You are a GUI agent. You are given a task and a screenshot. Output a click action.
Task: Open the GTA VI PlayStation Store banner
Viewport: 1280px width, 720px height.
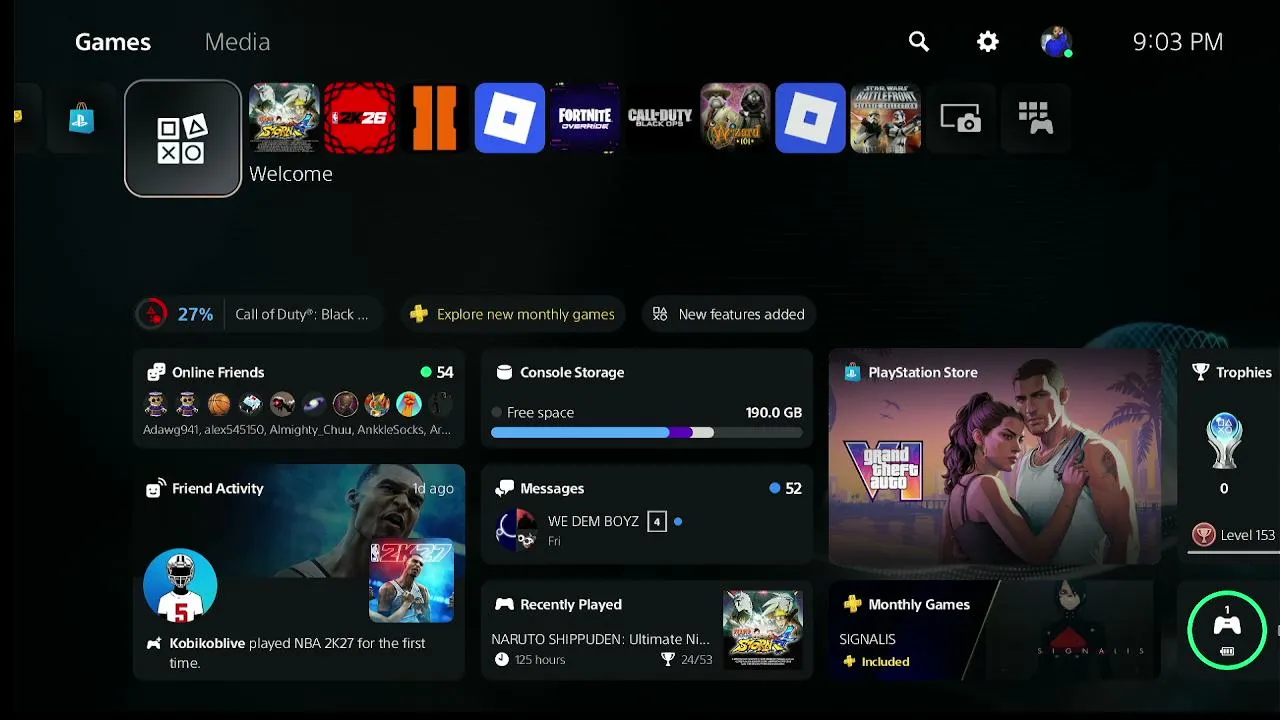[x=995, y=456]
